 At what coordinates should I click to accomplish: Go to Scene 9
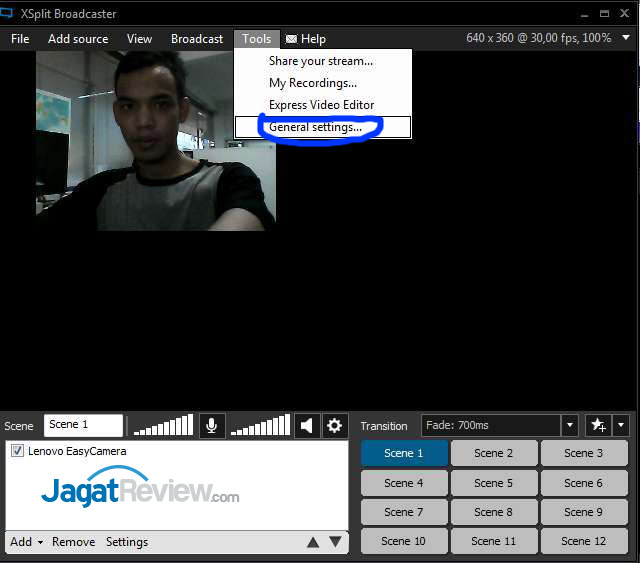(x=584, y=512)
